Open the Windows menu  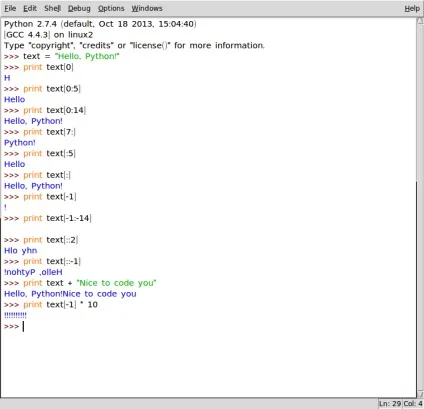pos(147,8)
